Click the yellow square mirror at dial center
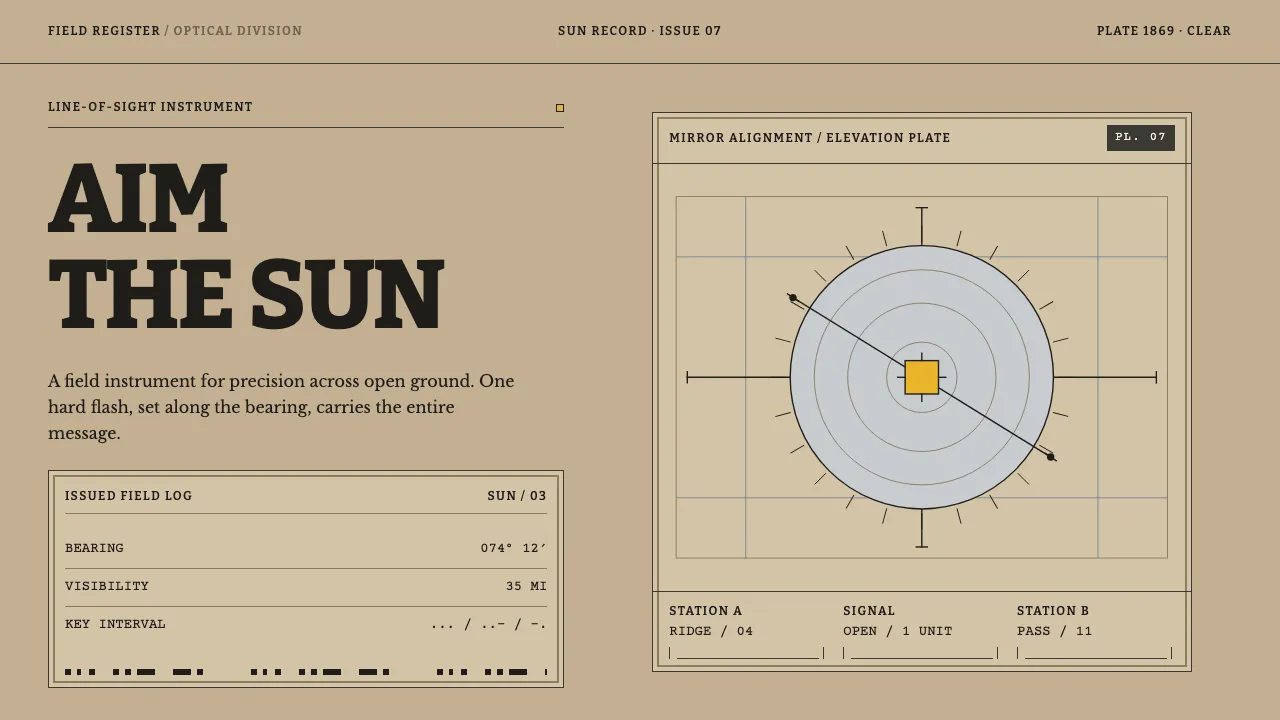The width and height of the screenshot is (1280, 720). [922, 378]
